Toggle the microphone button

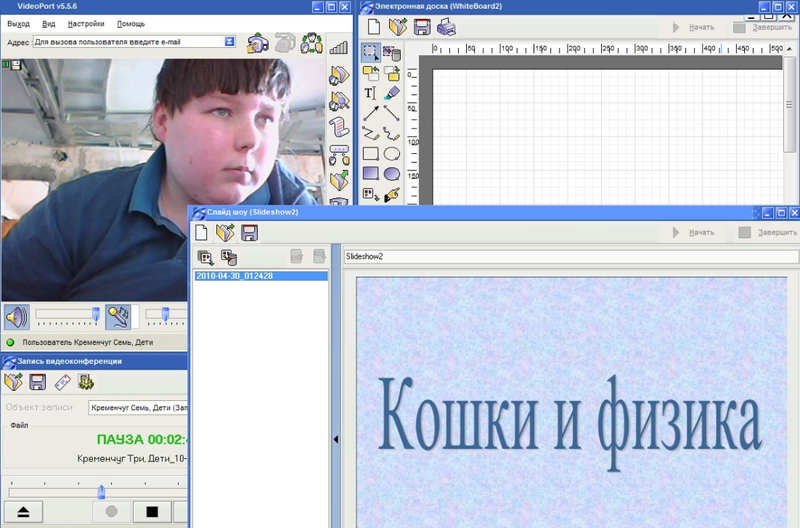pyautogui.click(x=118, y=317)
